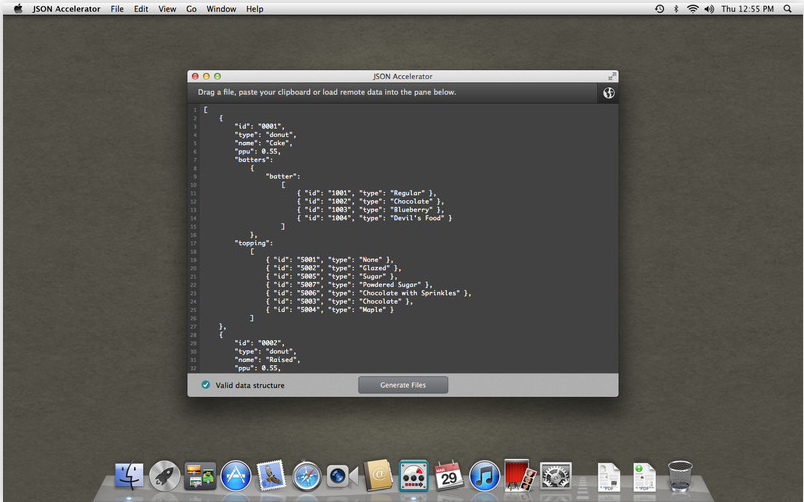
Task: Click inside the JSON code editor pane
Action: coord(402,238)
